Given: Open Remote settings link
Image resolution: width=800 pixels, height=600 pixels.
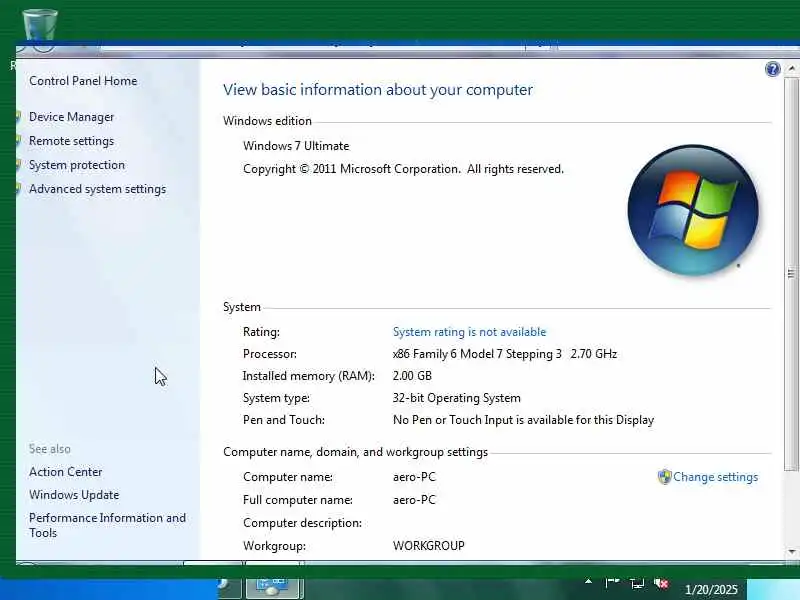Looking at the screenshot, I should [x=71, y=141].
